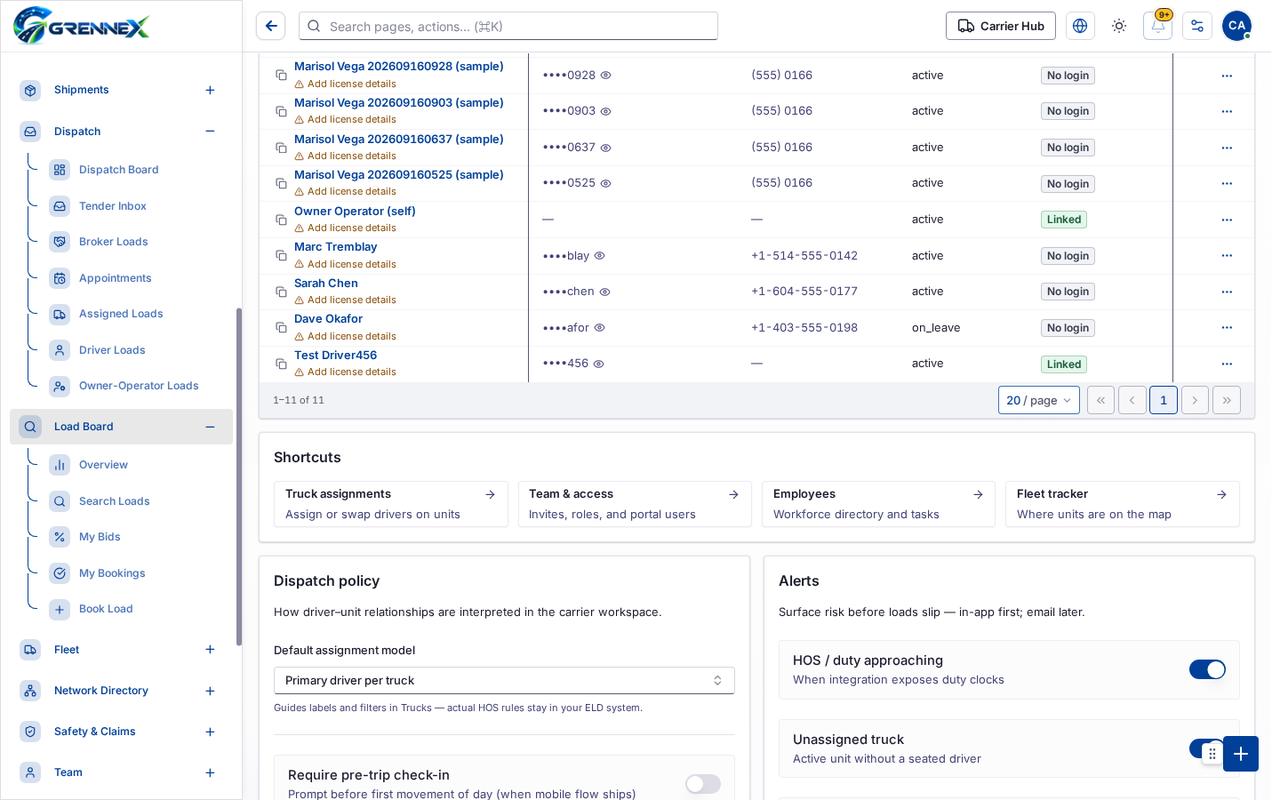Open My Bids in the sidebar
The width and height of the screenshot is (1280, 800).
100,537
